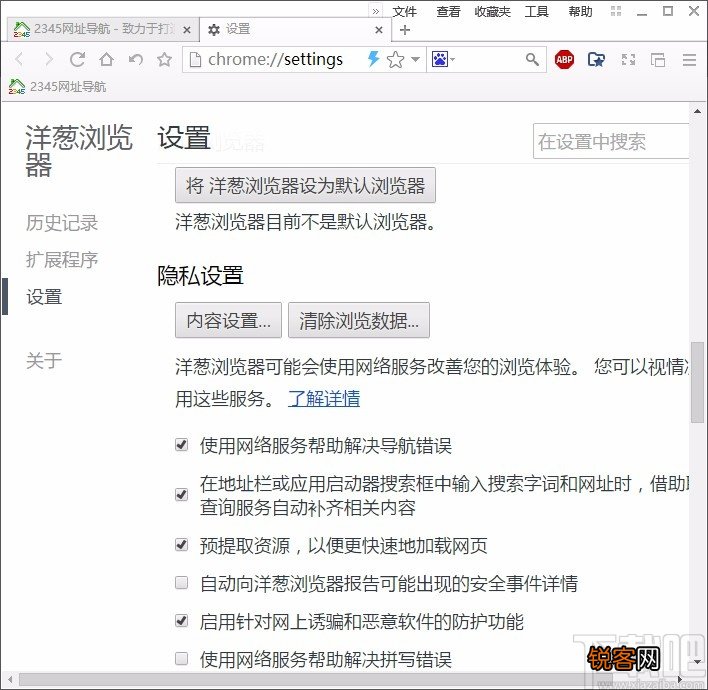Image resolution: width=708 pixels, height=690 pixels.
Task: Click the undo closed tab icon
Action: click(135, 59)
